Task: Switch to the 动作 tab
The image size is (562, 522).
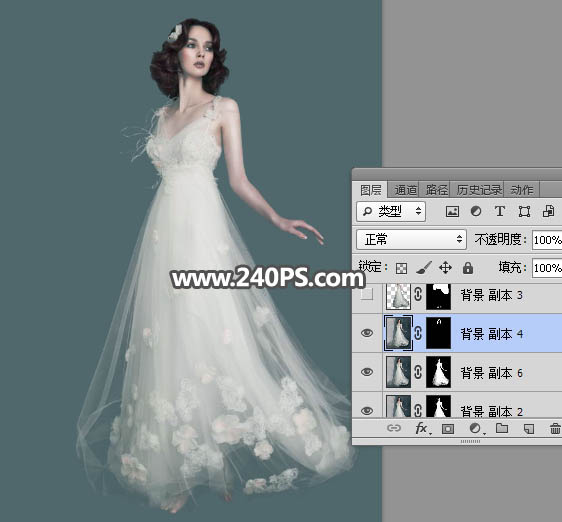Action: point(522,190)
